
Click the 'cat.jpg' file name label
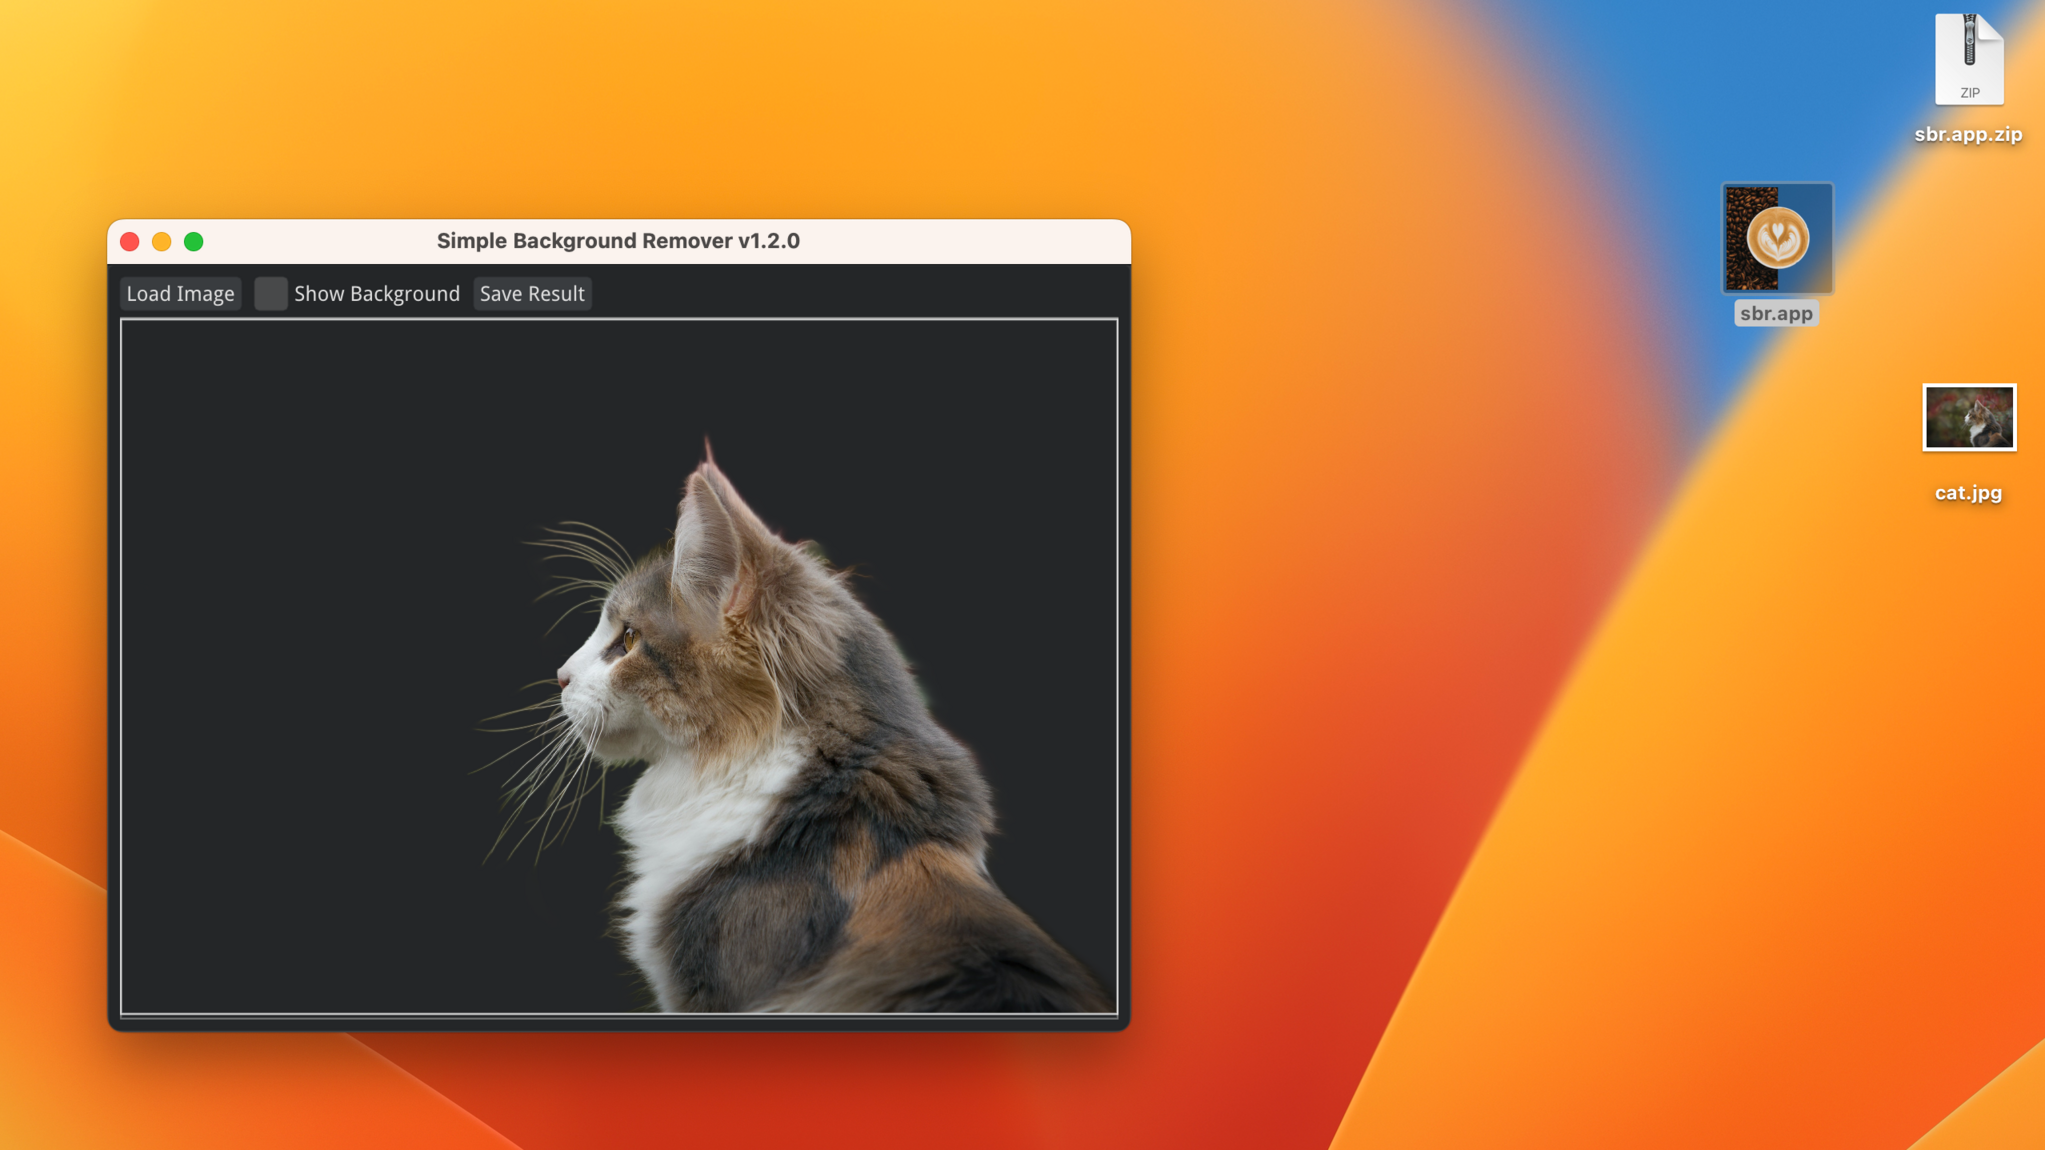(1968, 492)
